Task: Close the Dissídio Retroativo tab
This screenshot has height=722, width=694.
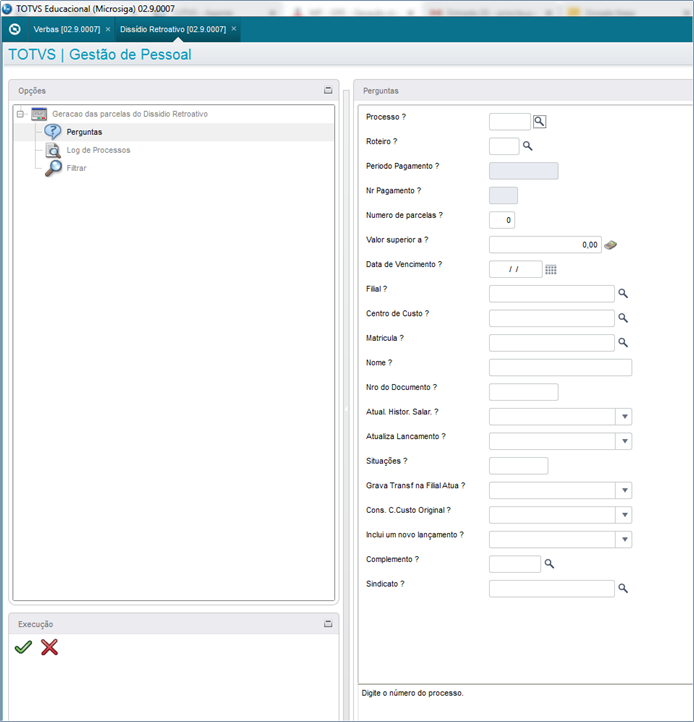Action: click(234, 29)
